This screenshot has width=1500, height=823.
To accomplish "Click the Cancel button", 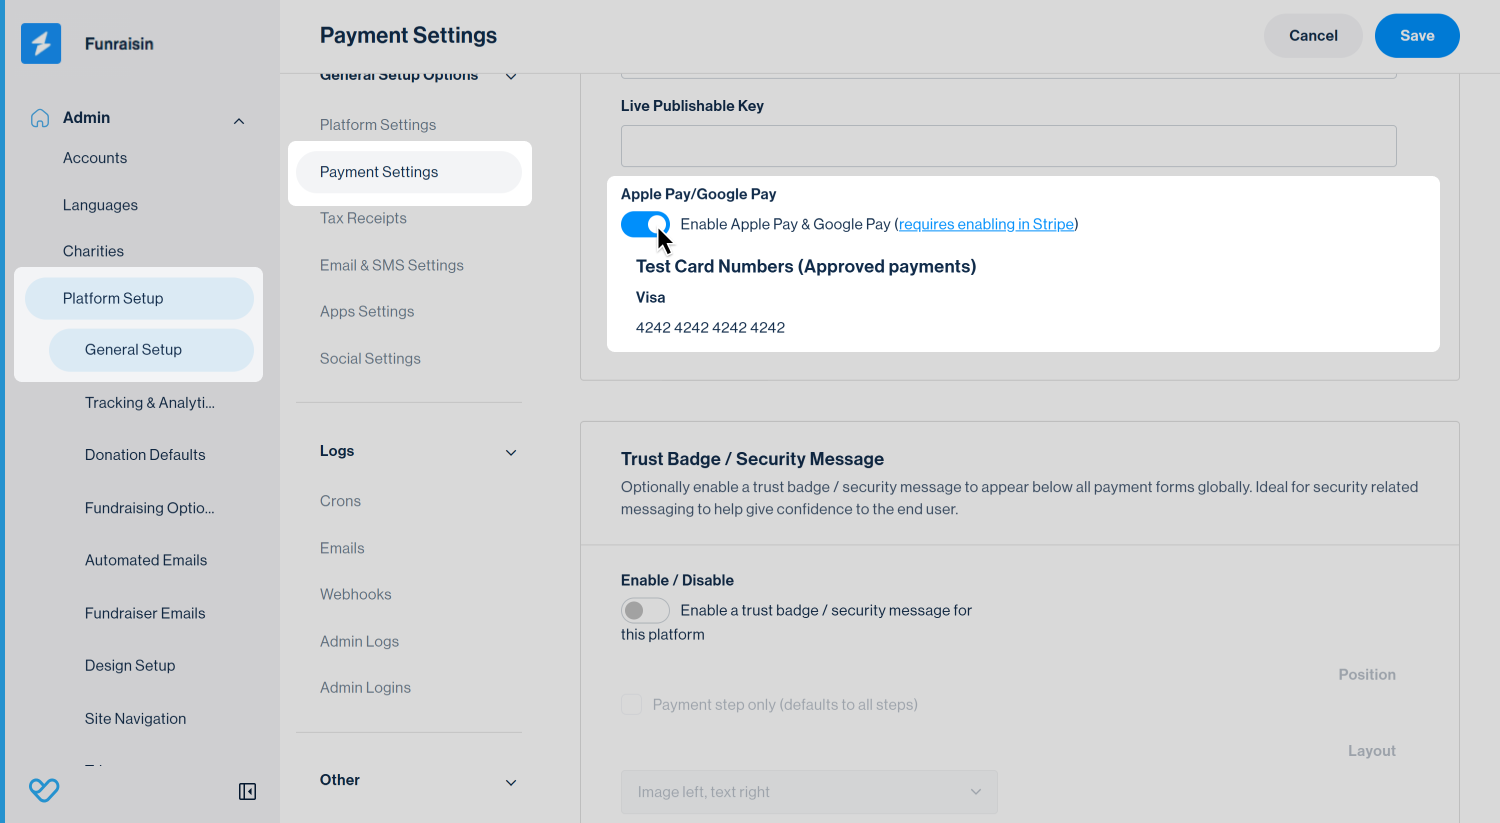I will click(x=1313, y=36).
